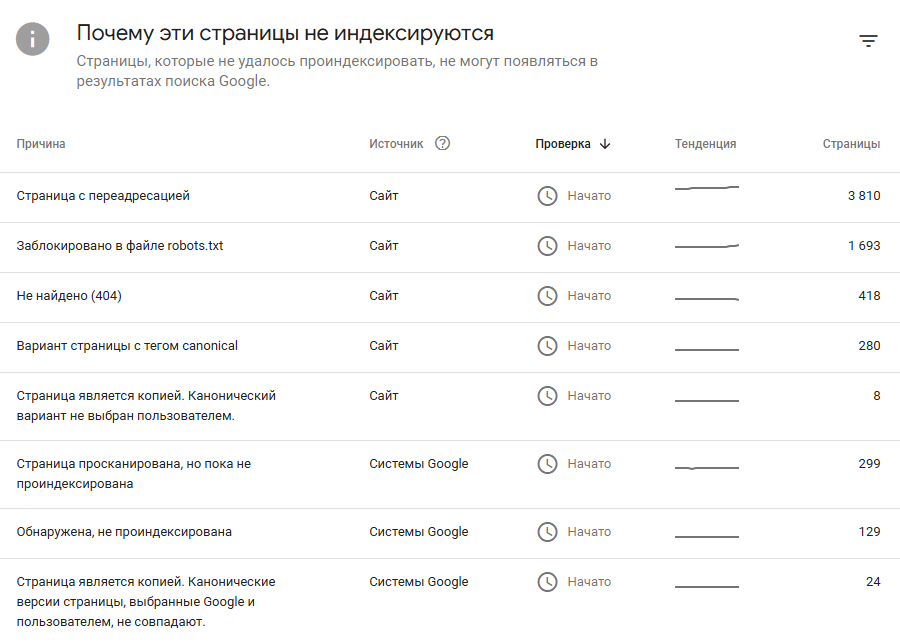Open the Не найдено (404) row
900x643 pixels.
point(69,296)
